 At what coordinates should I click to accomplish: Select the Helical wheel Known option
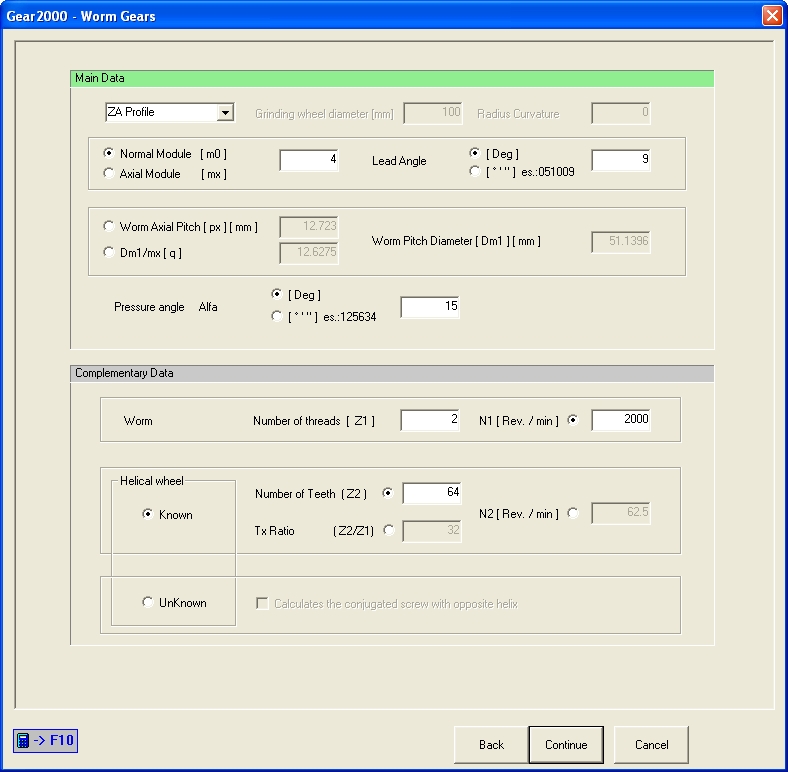pos(148,514)
